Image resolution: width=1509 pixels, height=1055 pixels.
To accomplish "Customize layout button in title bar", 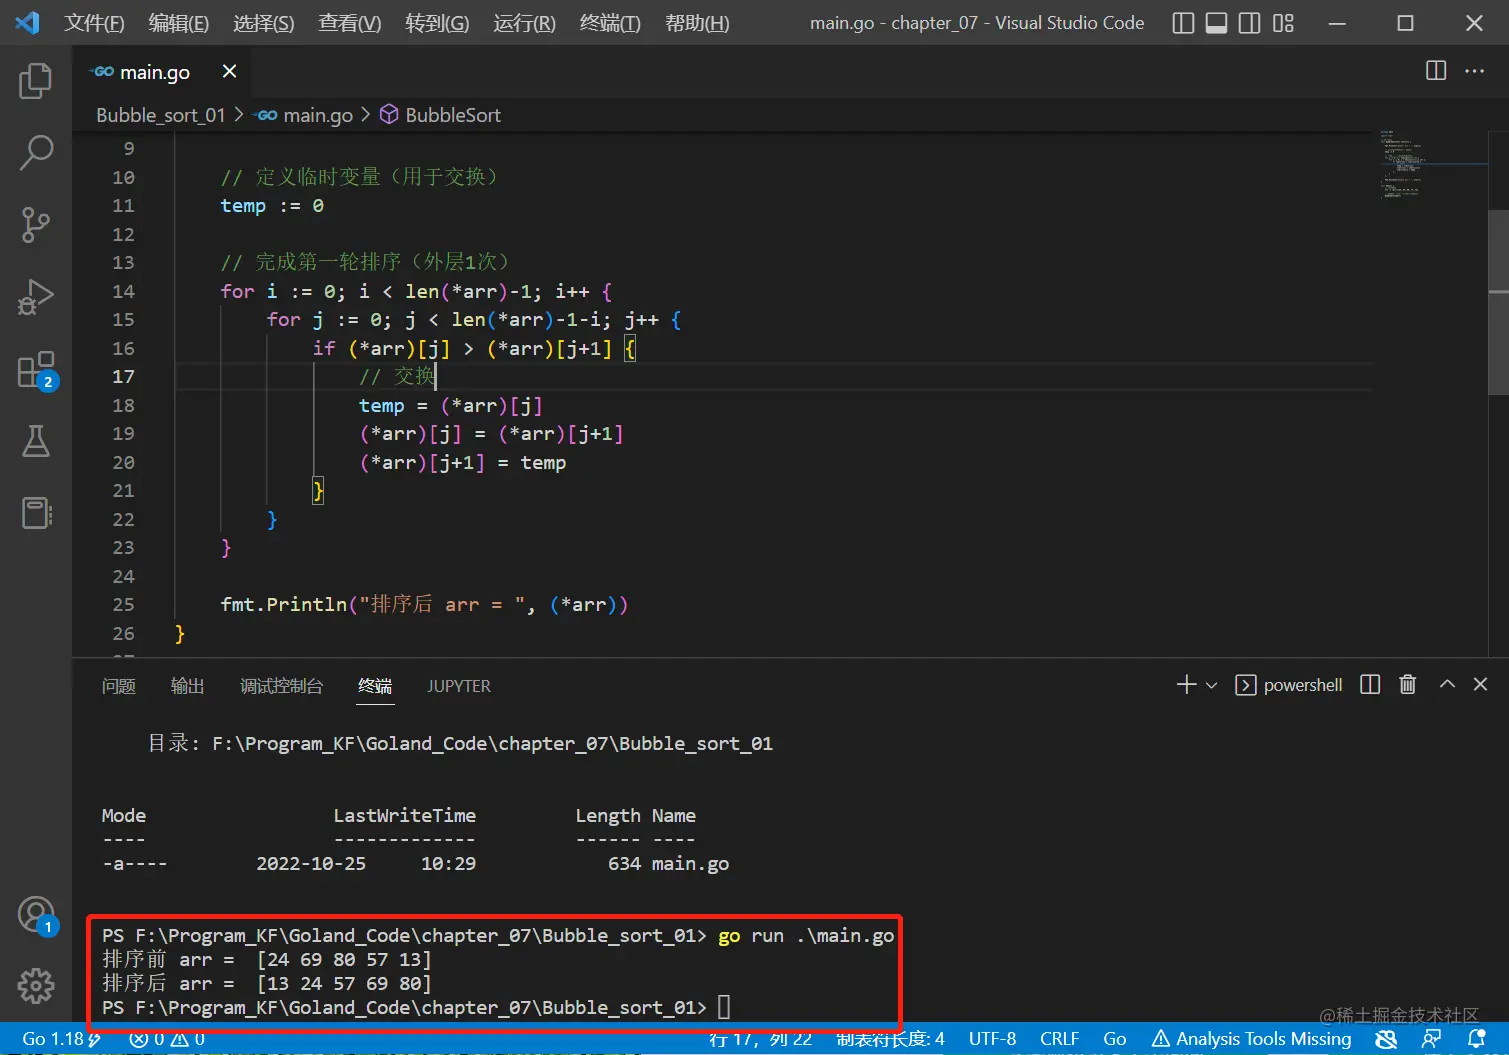I will click(1283, 22).
